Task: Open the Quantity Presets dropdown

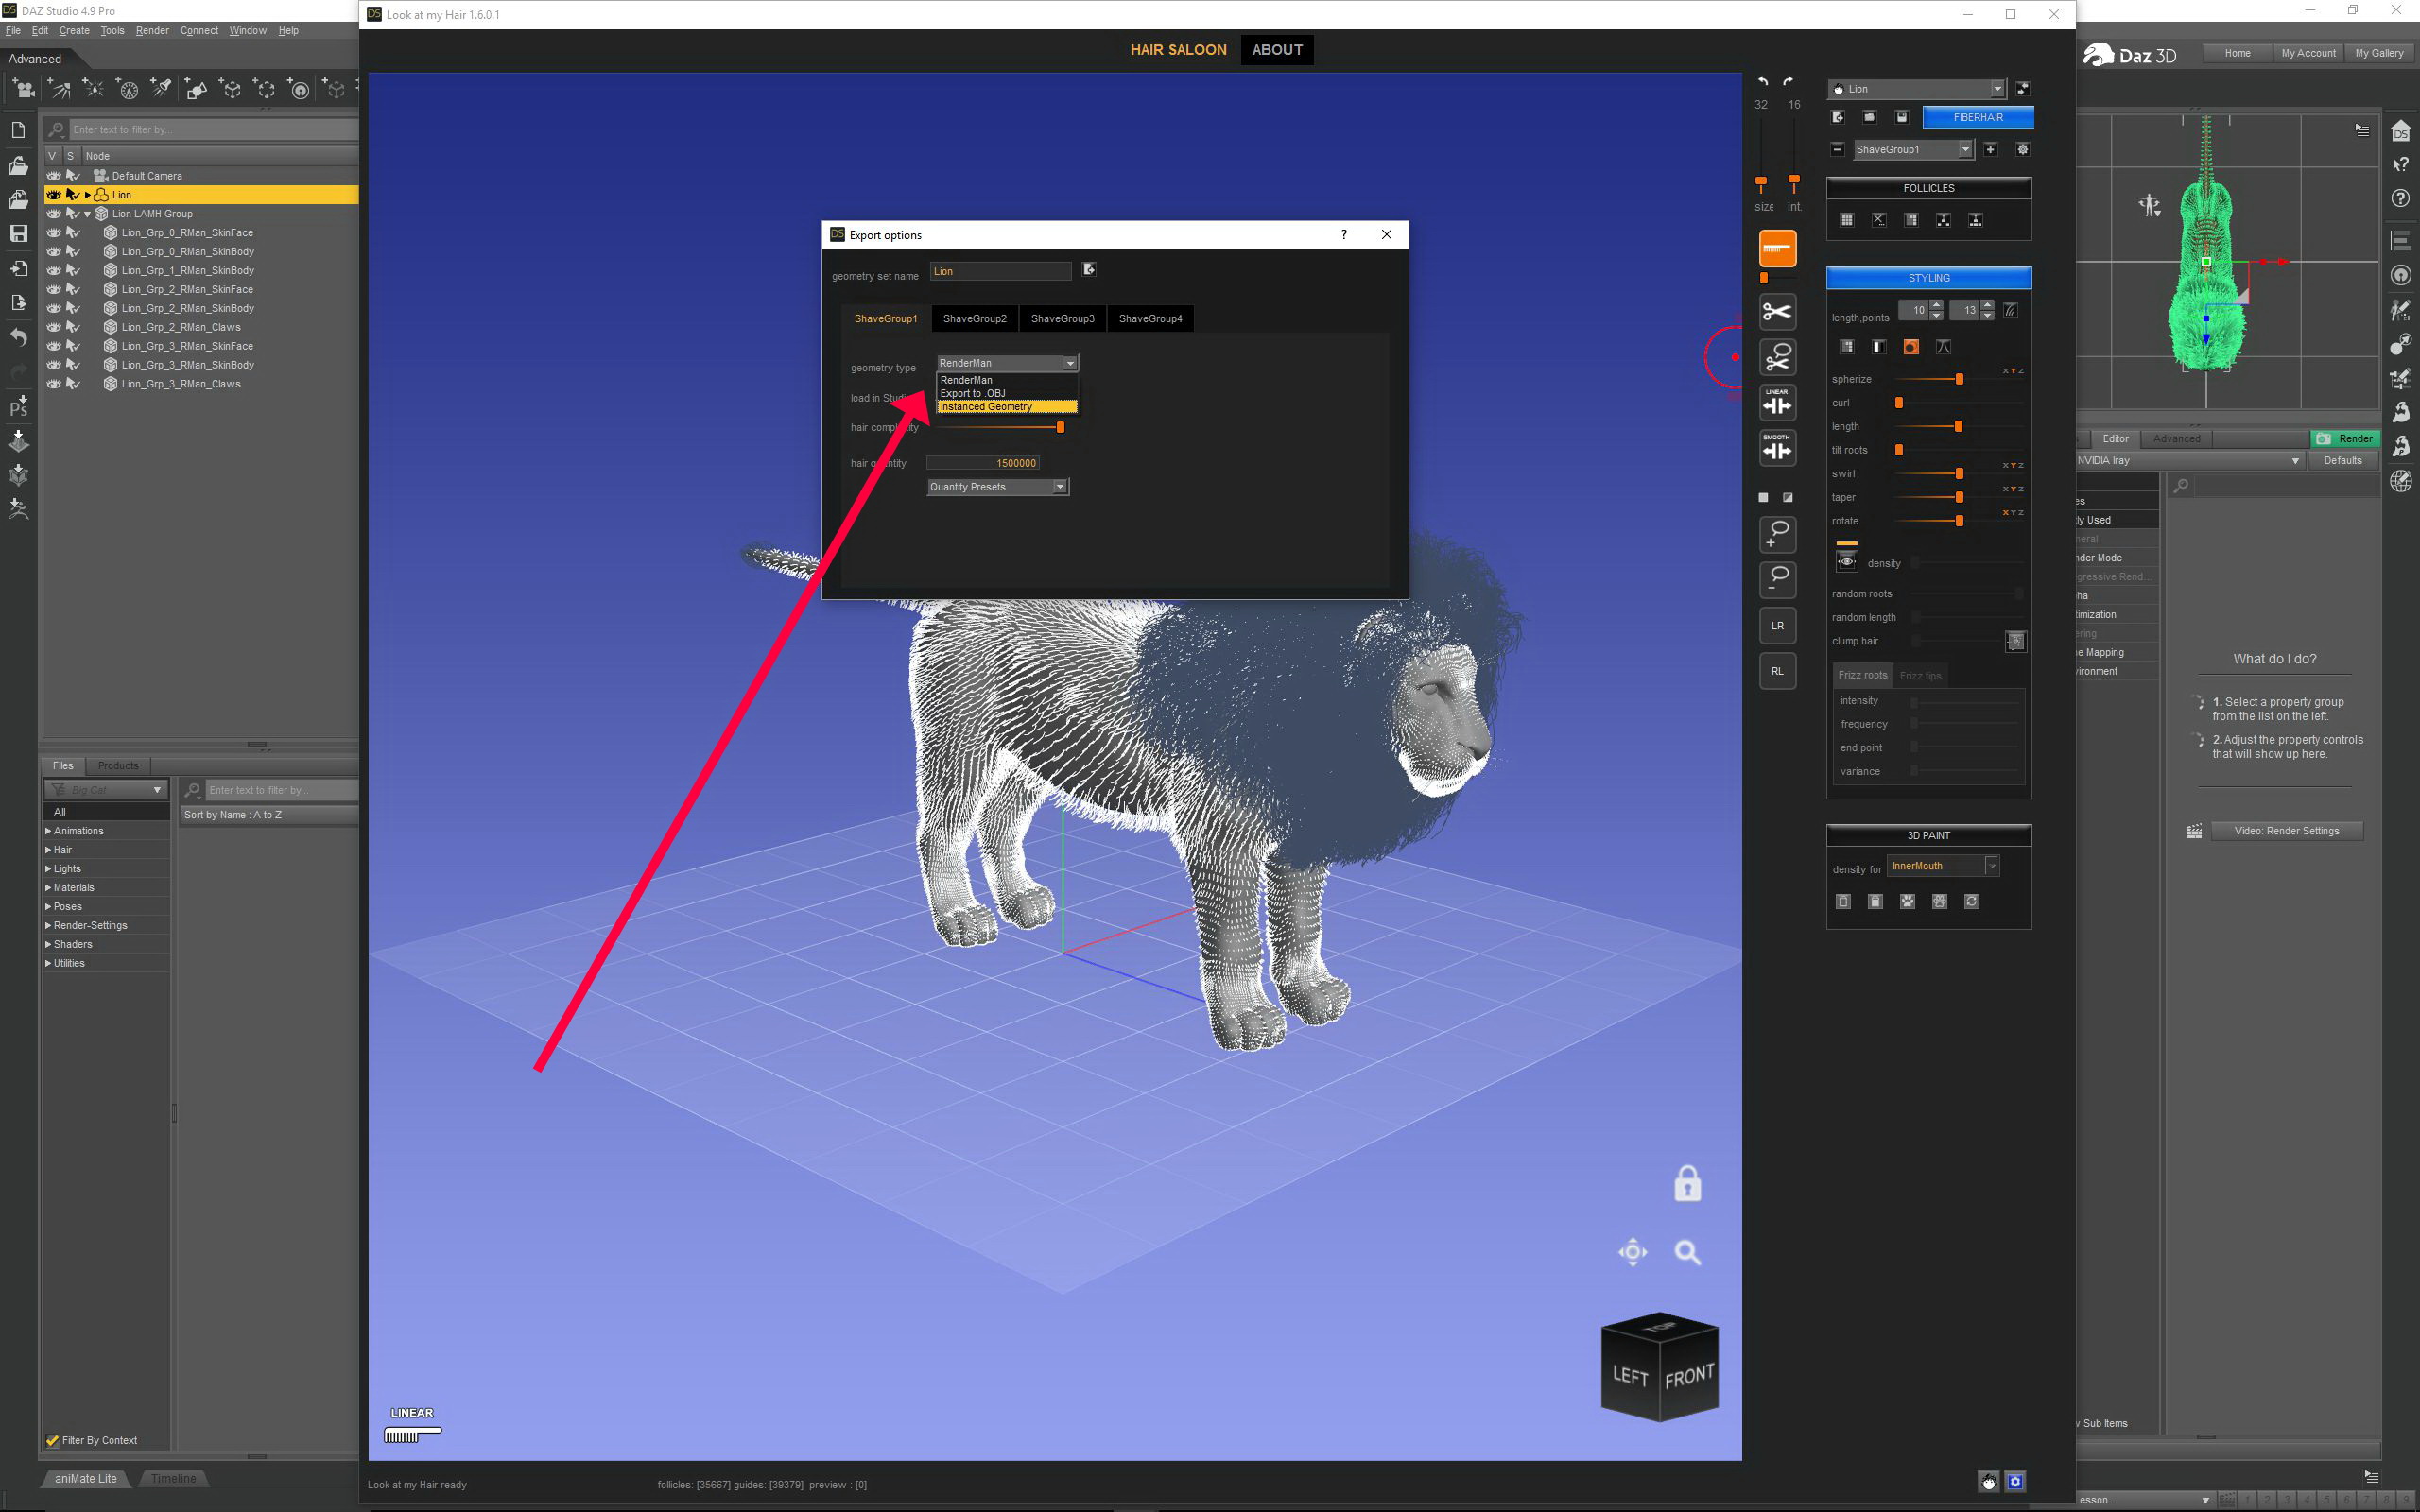Action: point(997,487)
